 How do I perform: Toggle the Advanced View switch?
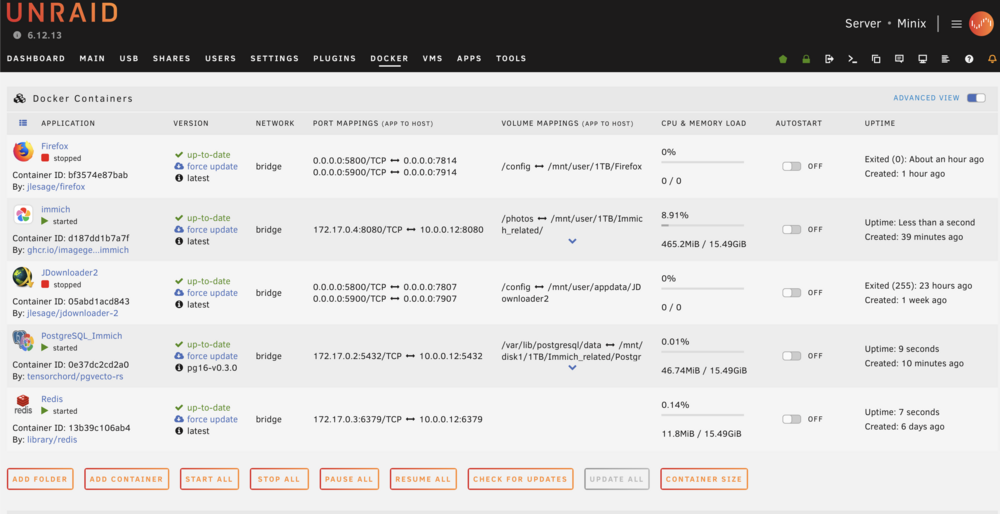click(976, 98)
